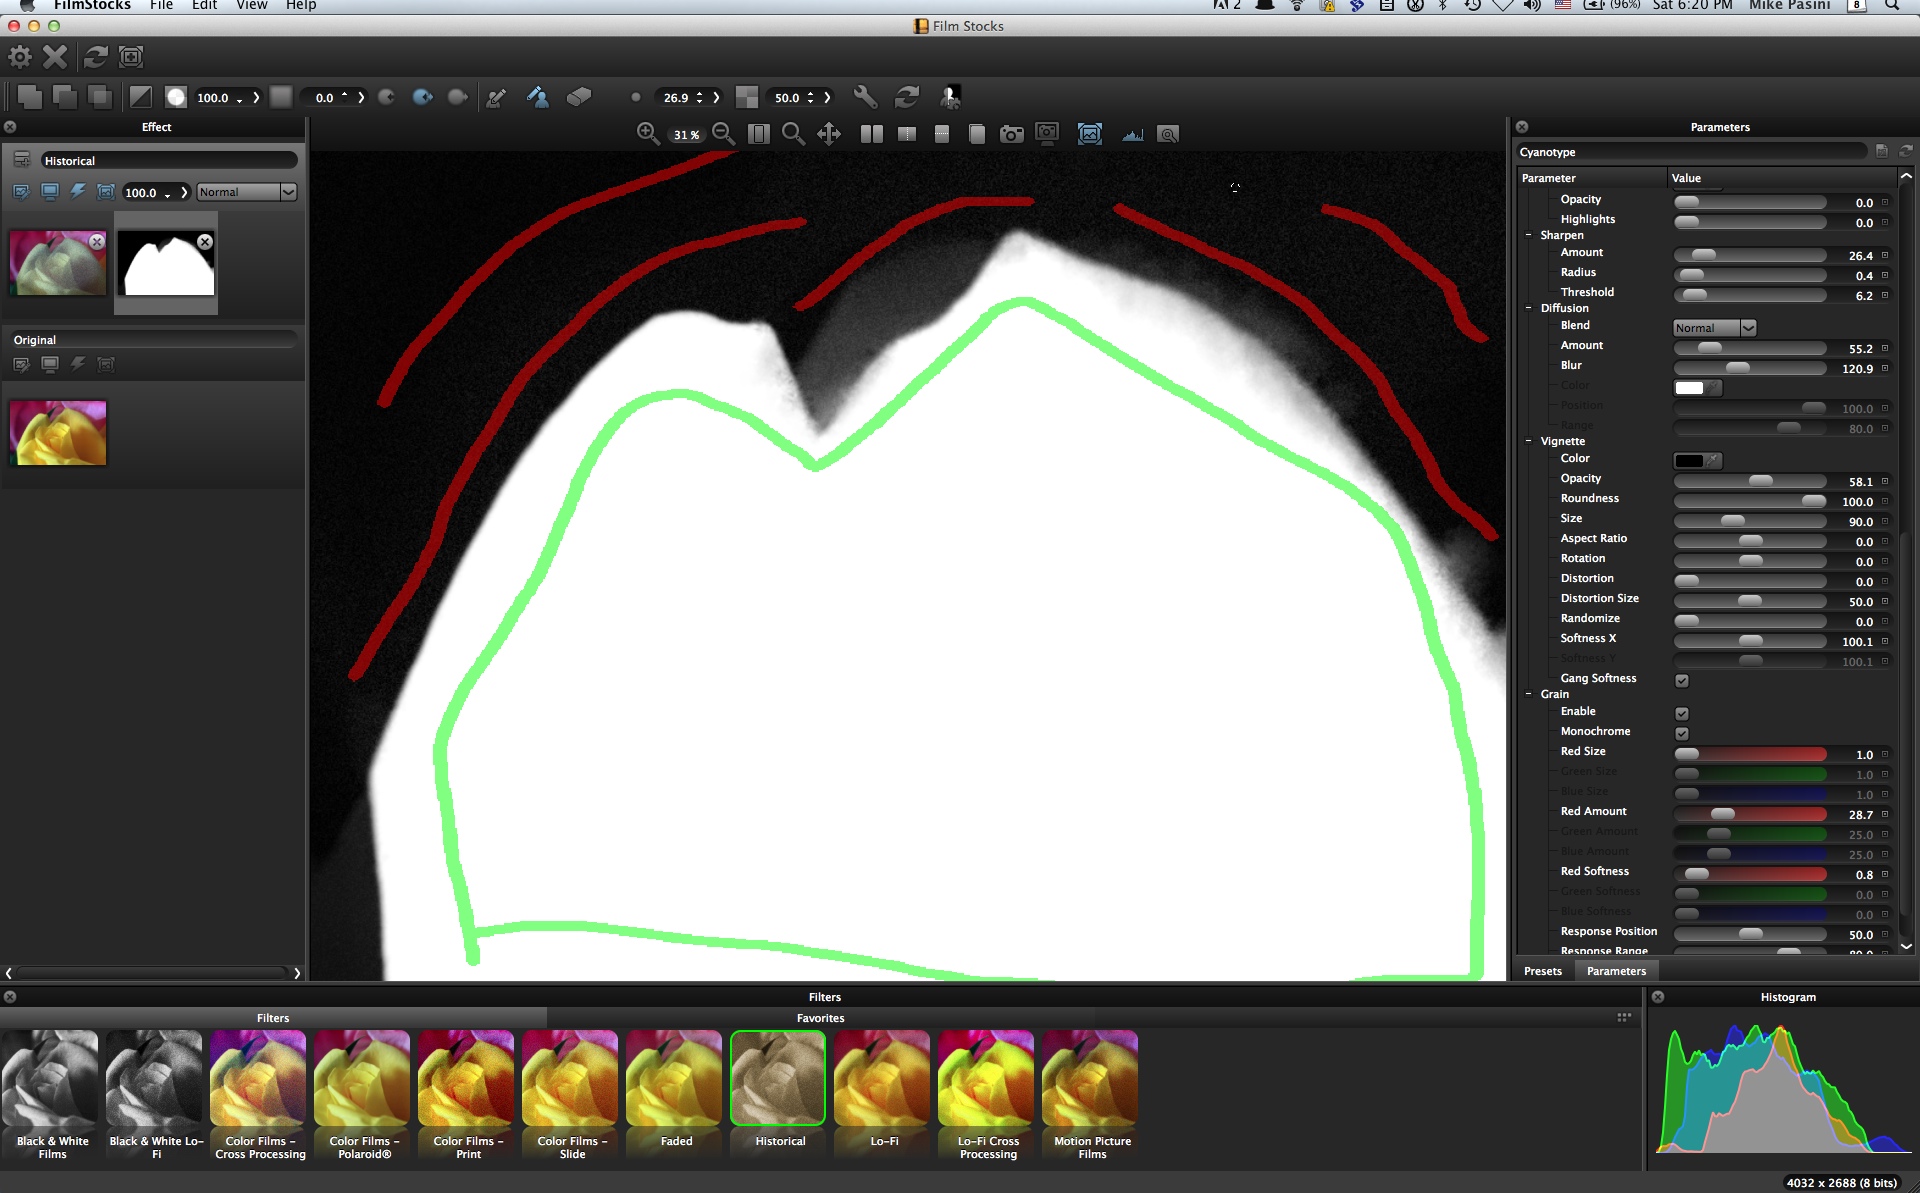Screen dimensions: 1920x1193
Task: Toggle the Monochrome grain checkbox
Action: click(1682, 734)
